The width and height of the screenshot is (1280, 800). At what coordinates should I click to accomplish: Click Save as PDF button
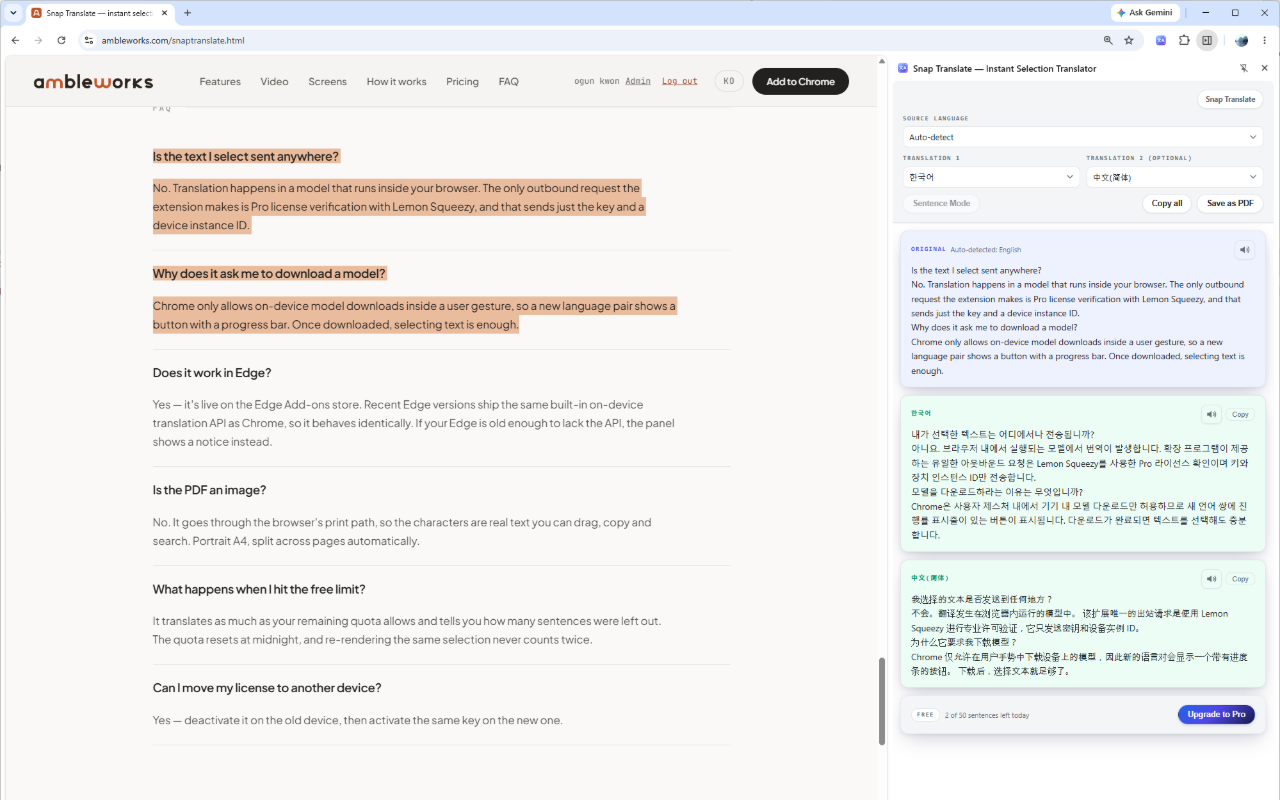(x=1230, y=203)
